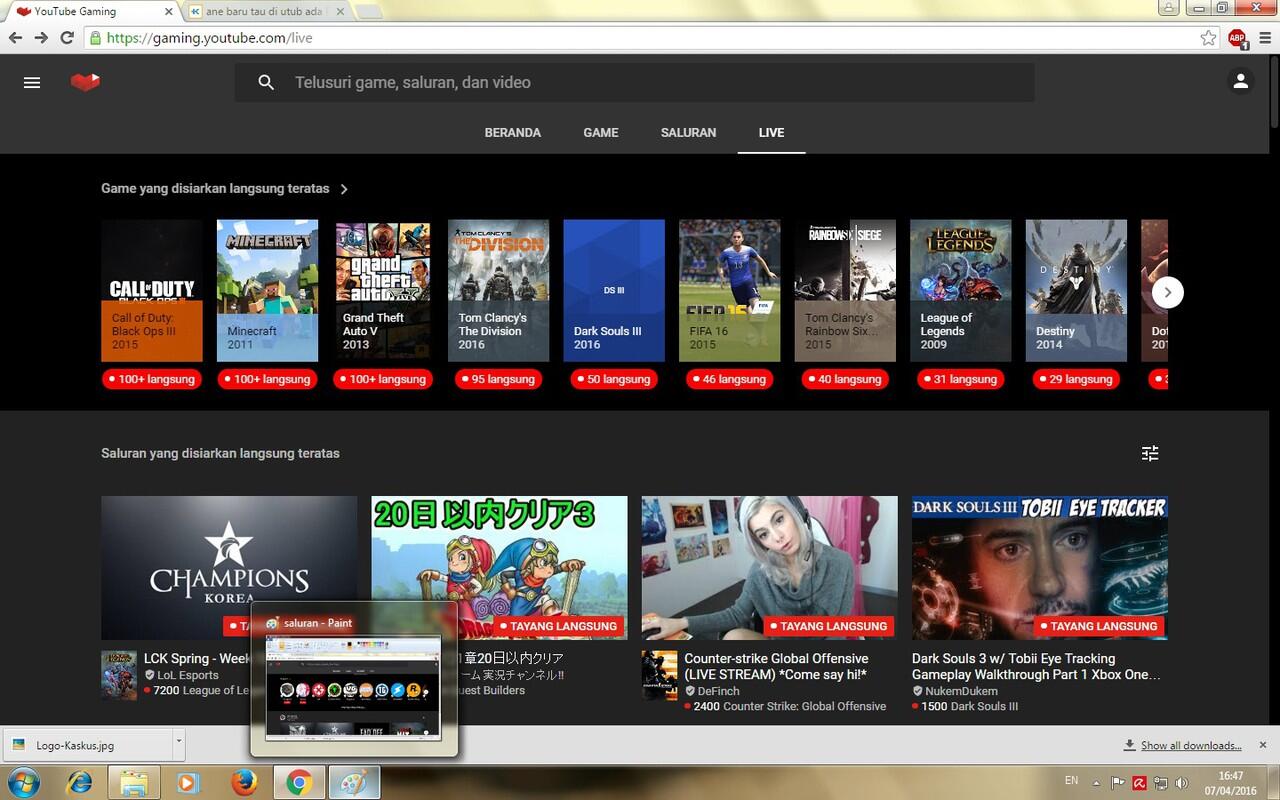Close the downloads bar

[1263, 745]
